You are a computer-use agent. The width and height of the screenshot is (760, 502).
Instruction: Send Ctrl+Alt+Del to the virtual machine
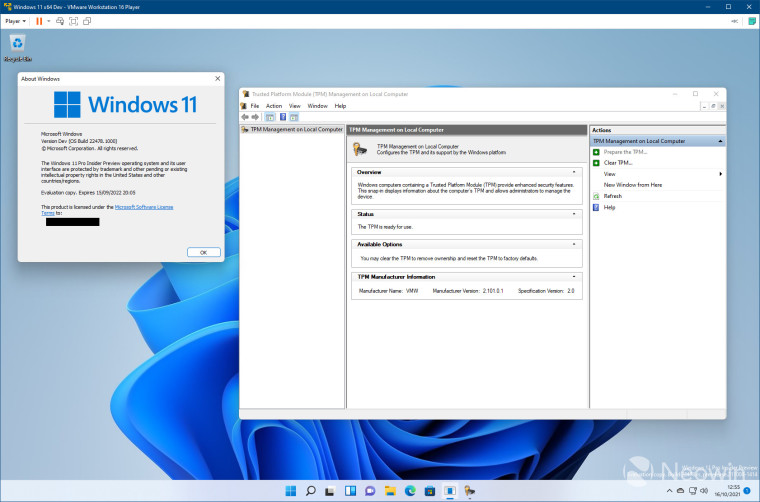click(x=60, y=21)
